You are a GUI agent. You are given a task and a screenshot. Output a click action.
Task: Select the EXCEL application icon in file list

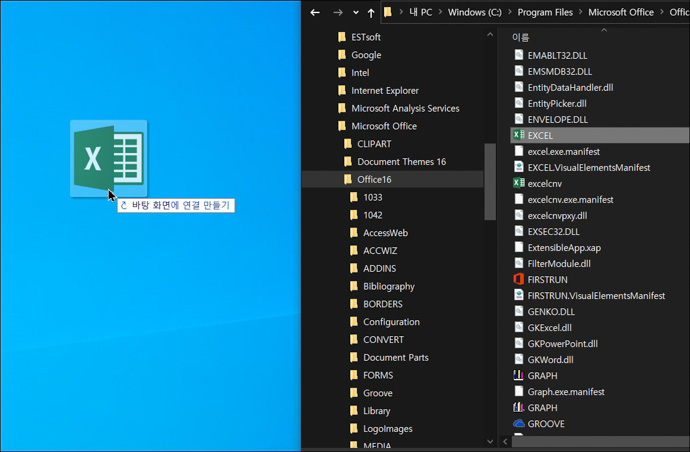tap(519, 135)
